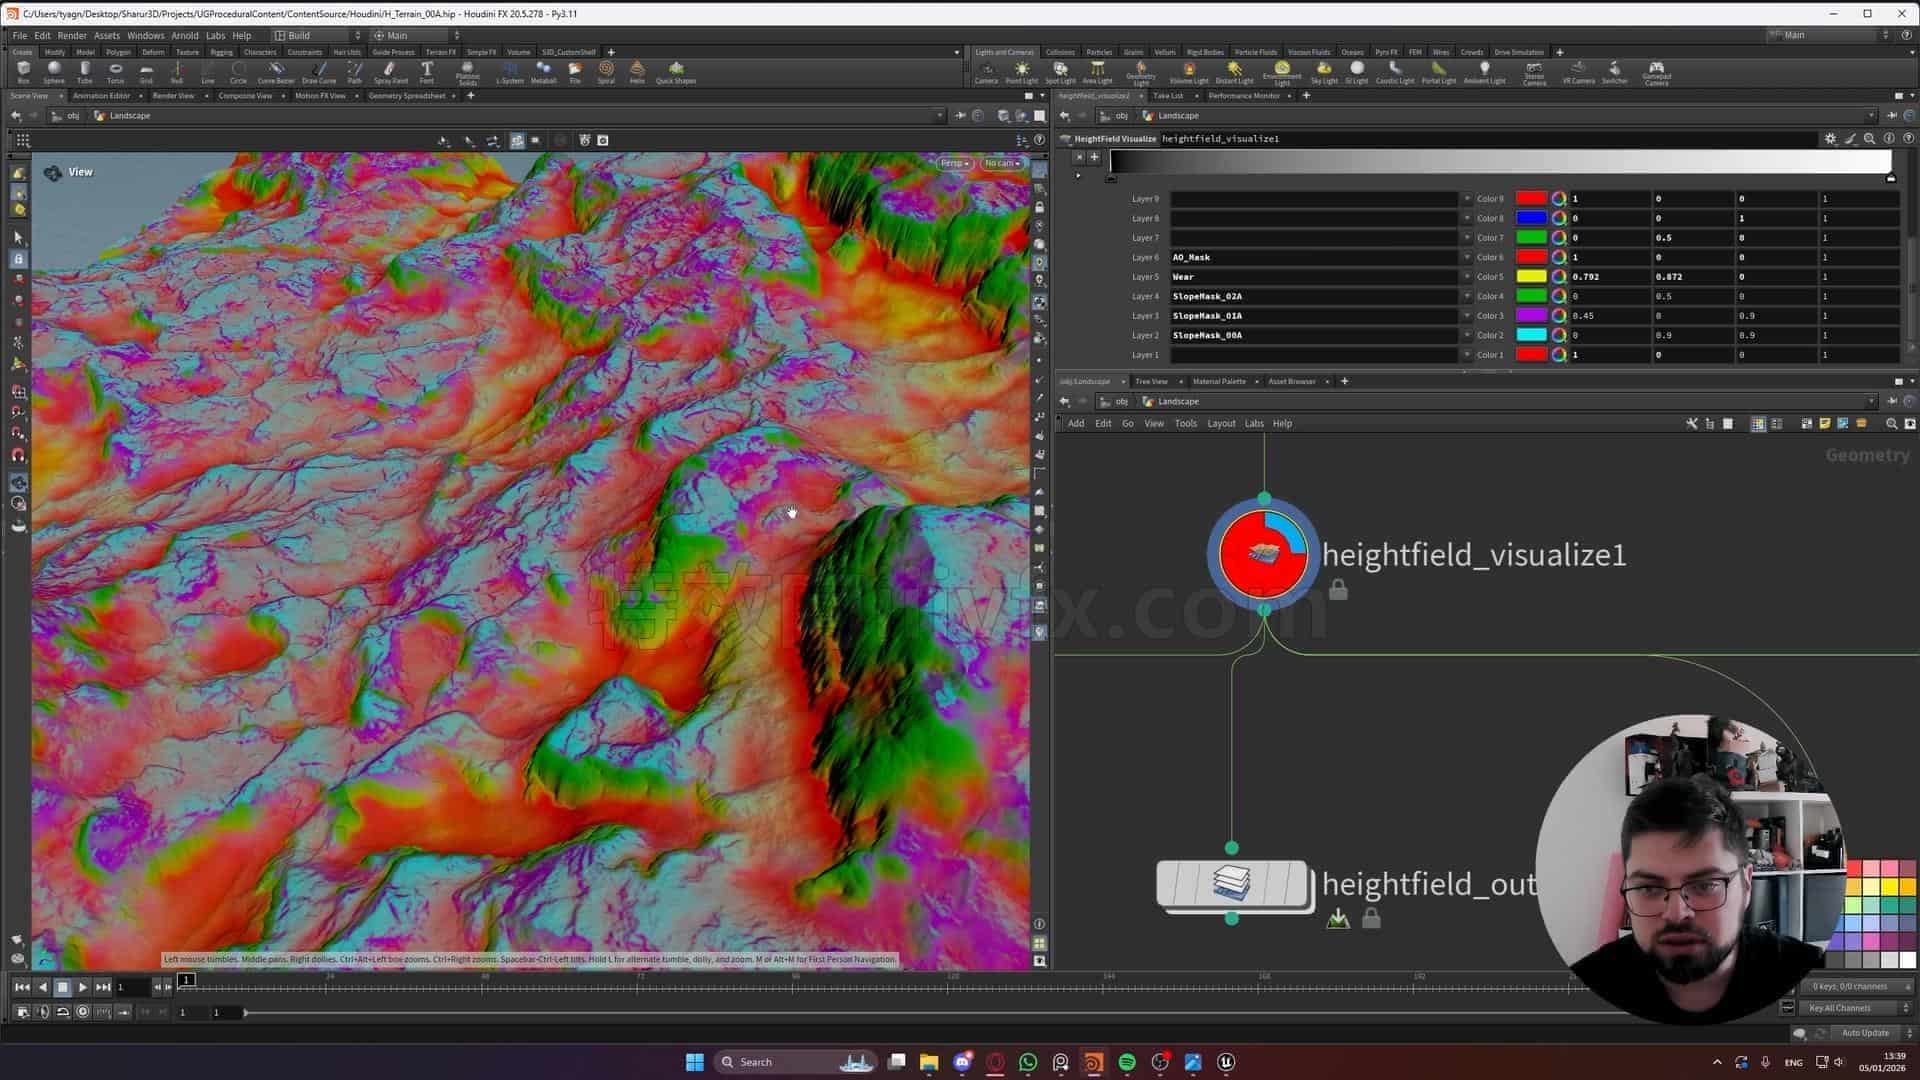Open the No cam camera dropdown
Screen dimensions: 1920x1080
pos(1001,163)
